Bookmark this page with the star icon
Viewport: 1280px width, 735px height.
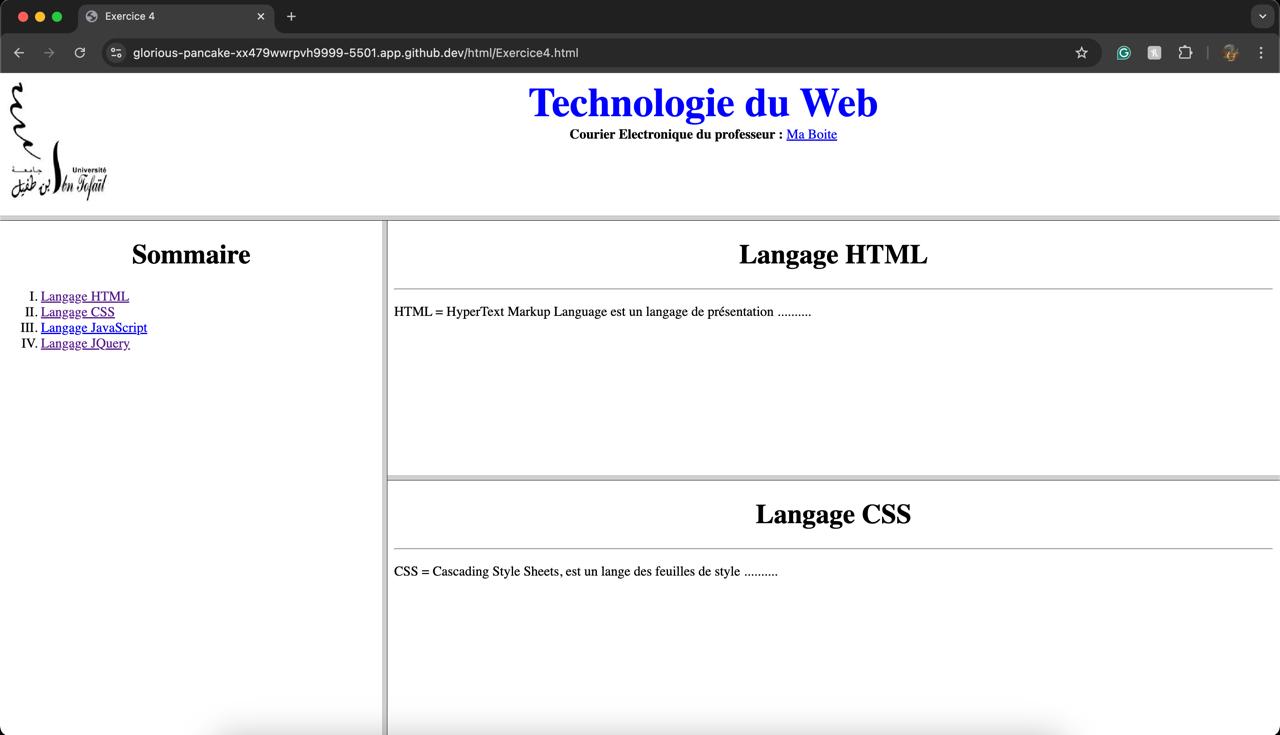coord(1081,53)
